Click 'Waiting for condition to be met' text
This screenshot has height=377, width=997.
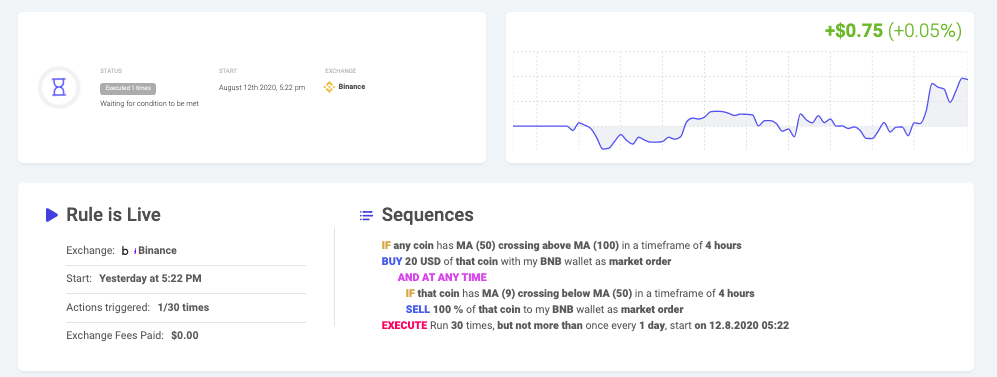point(149,103)
